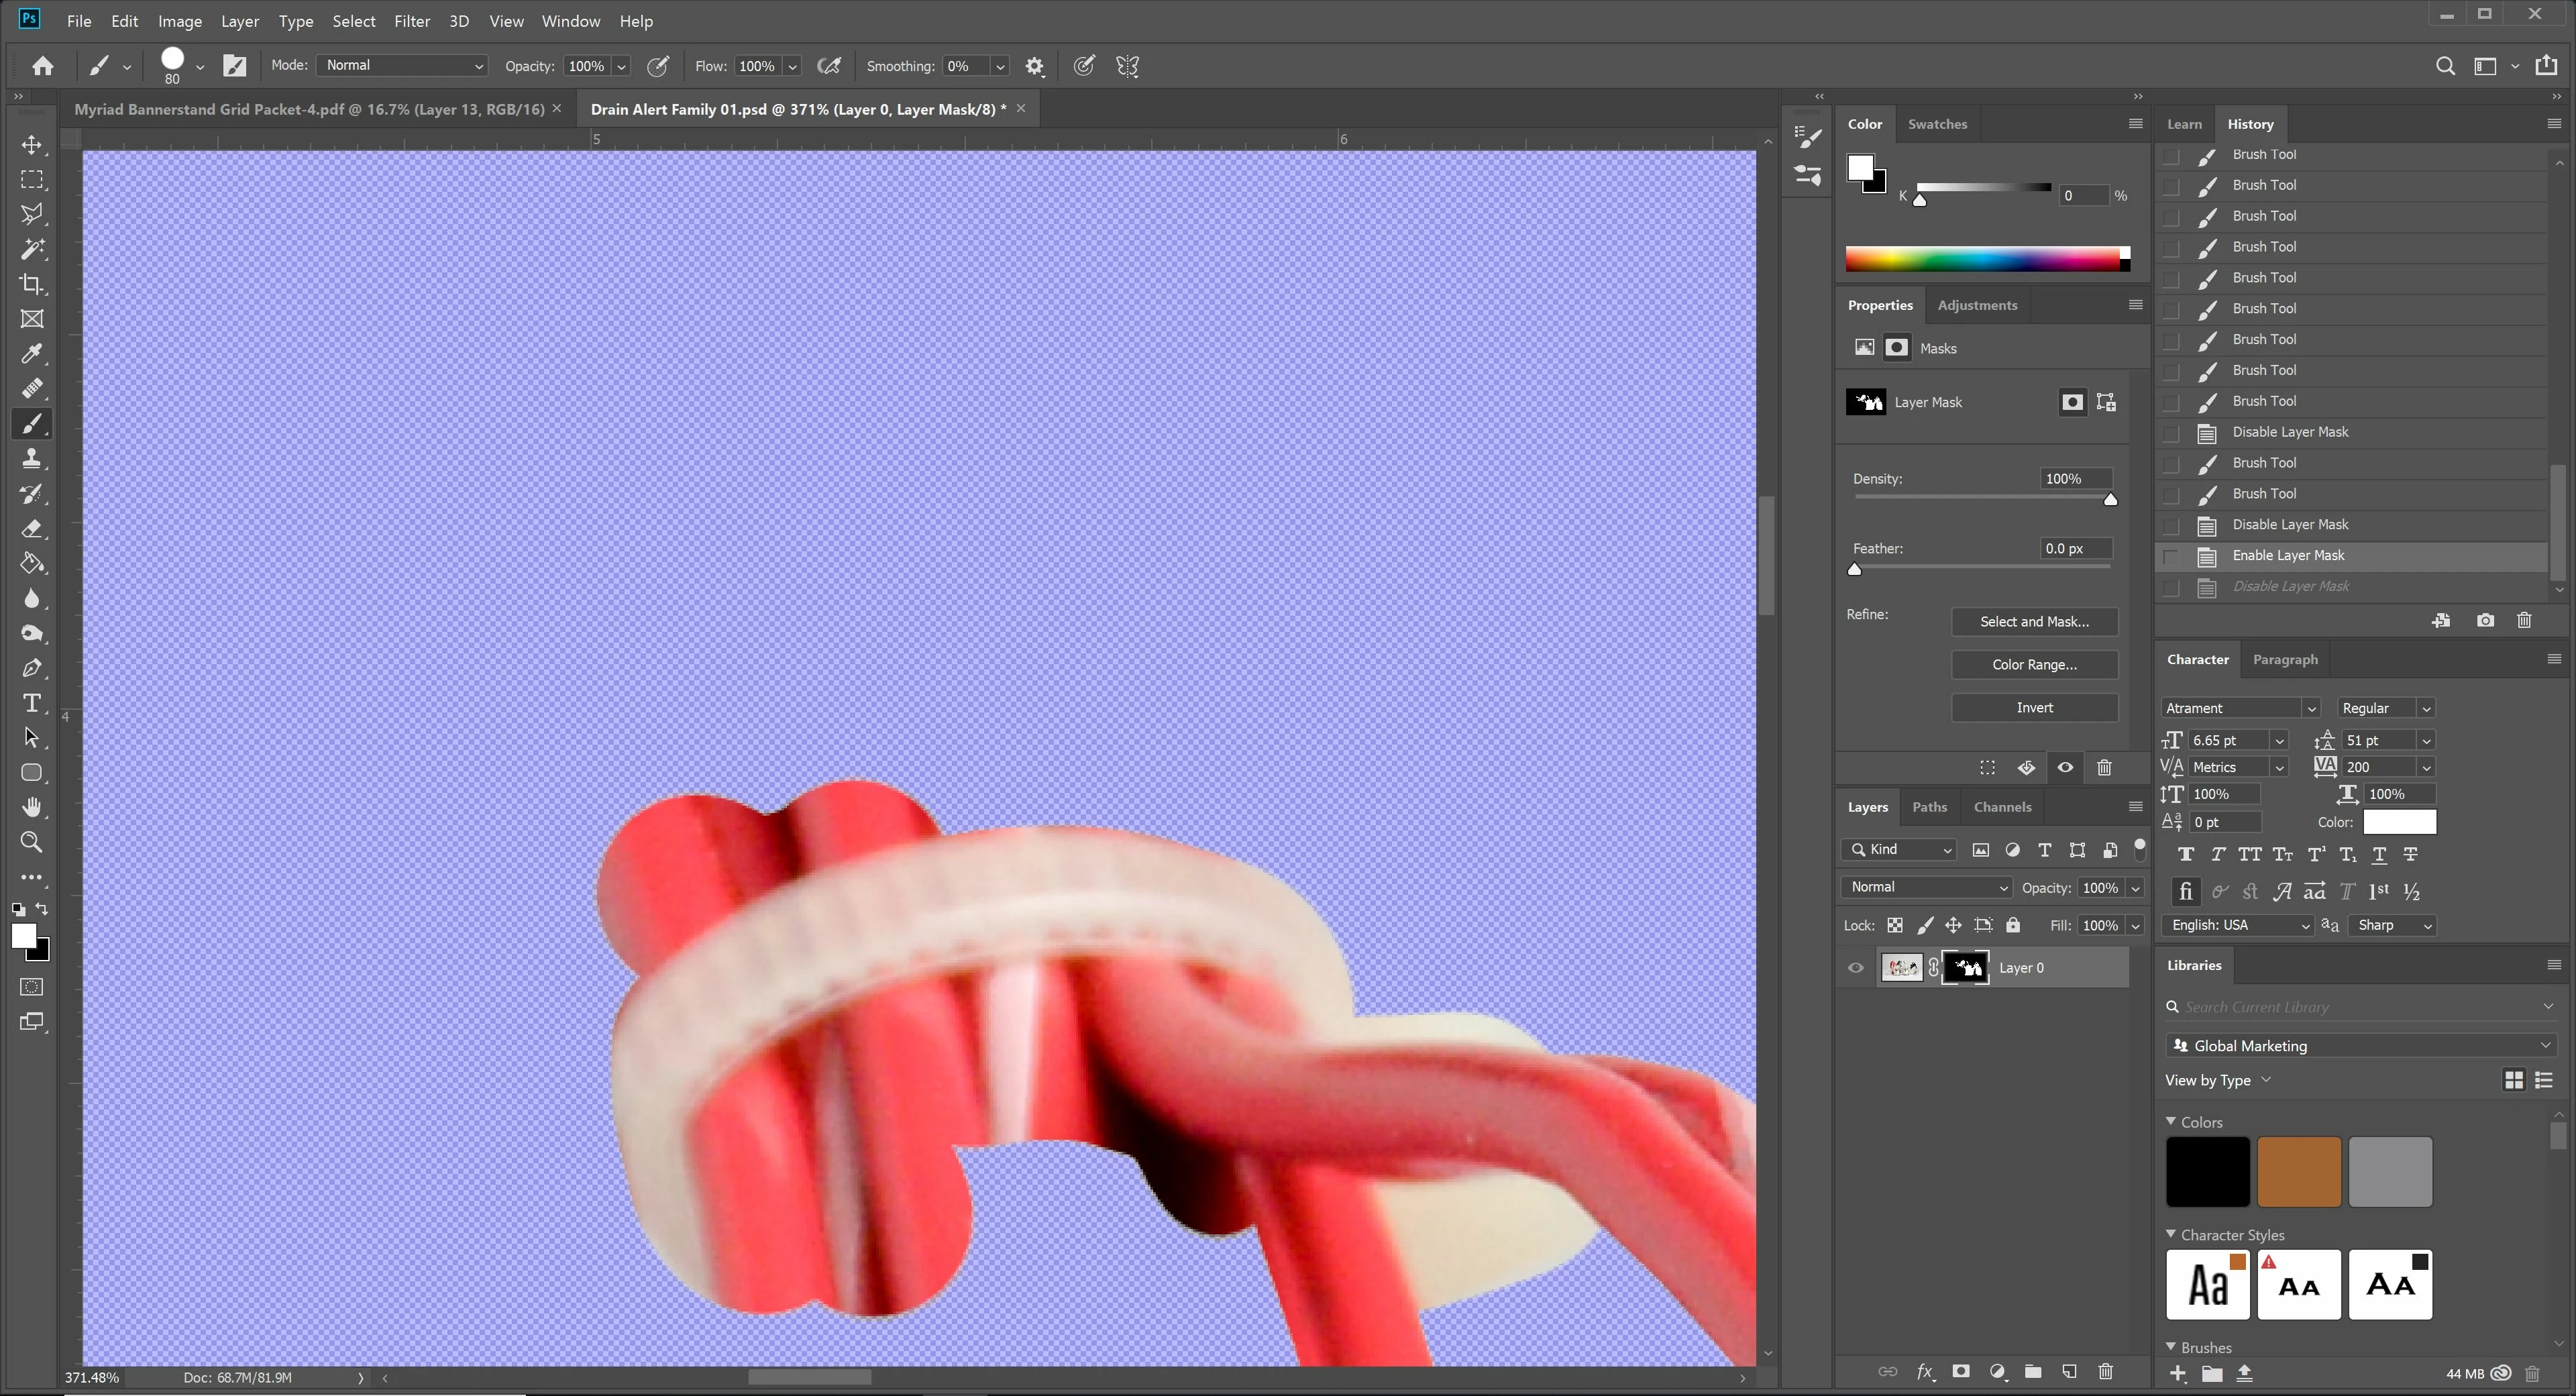The image size is (2576, 1396).
Task: Click the delete mask trash icon
Action: point(2104,768)
